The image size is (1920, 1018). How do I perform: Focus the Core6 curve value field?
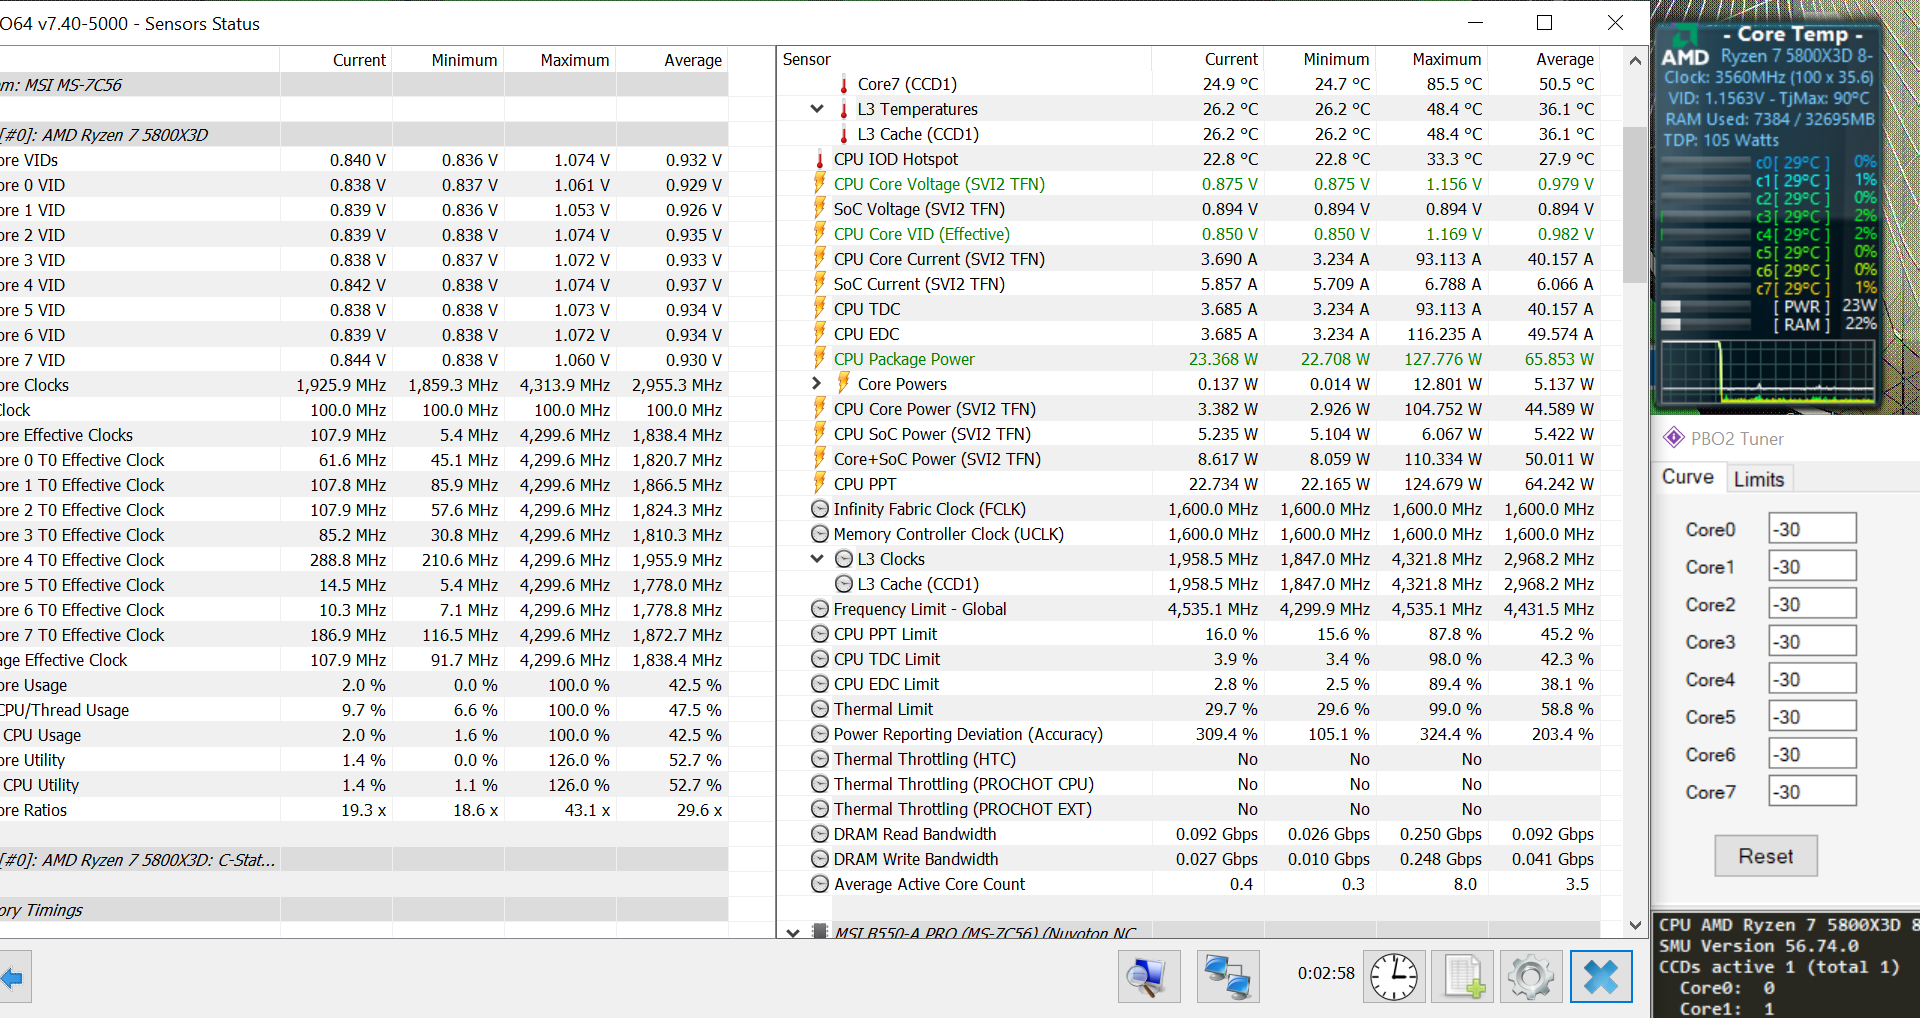click(1812, 754)
